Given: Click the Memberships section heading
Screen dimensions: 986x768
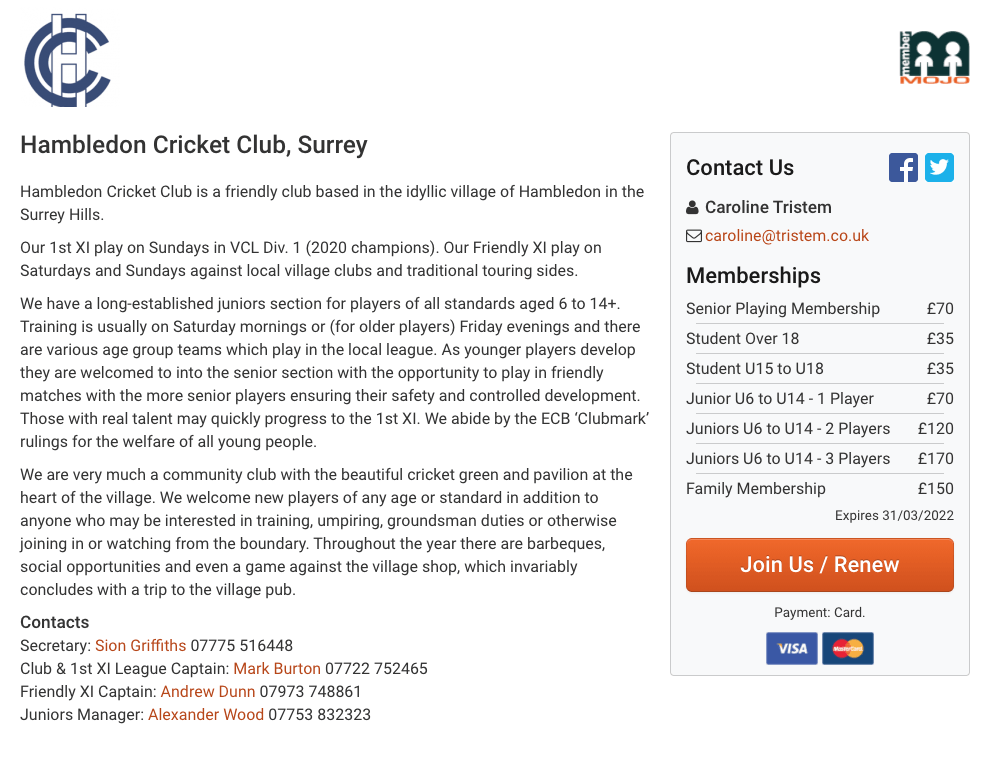Looking at the screenshot, I should [753, 276].
